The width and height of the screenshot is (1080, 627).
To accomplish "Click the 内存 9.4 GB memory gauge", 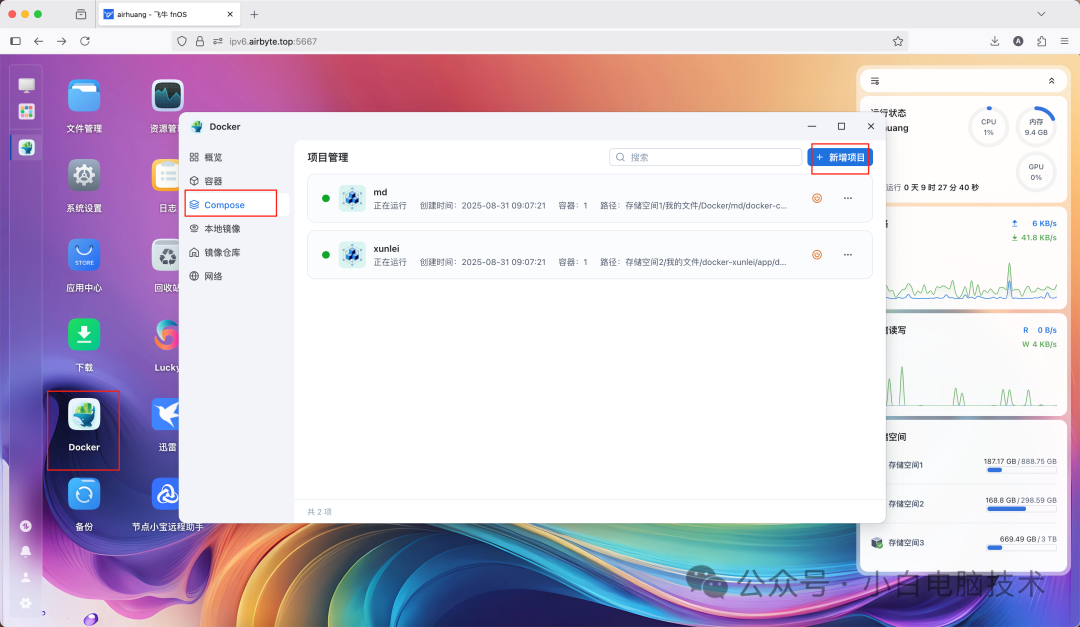I will coord(1036,127).
